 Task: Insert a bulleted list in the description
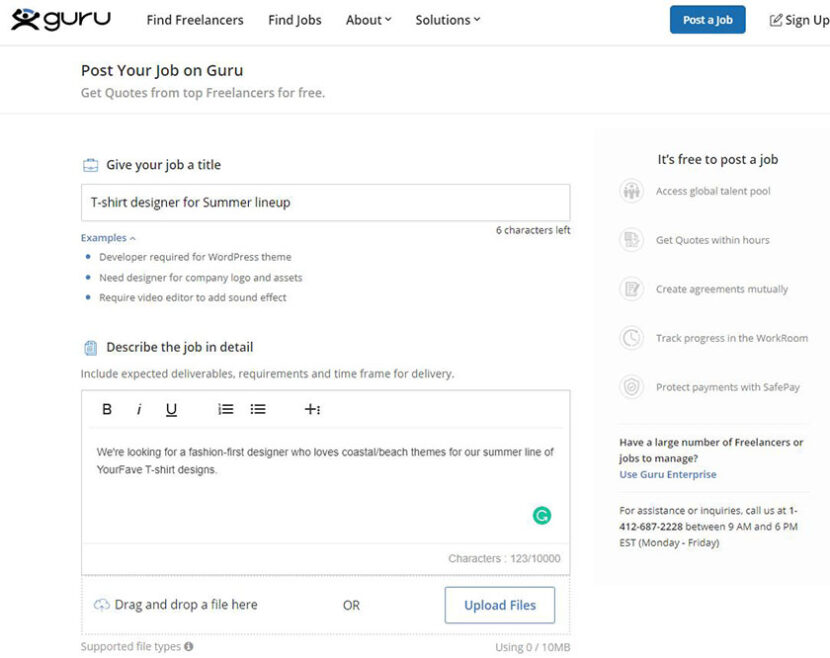pyautogui.click(x=257, y=408)
